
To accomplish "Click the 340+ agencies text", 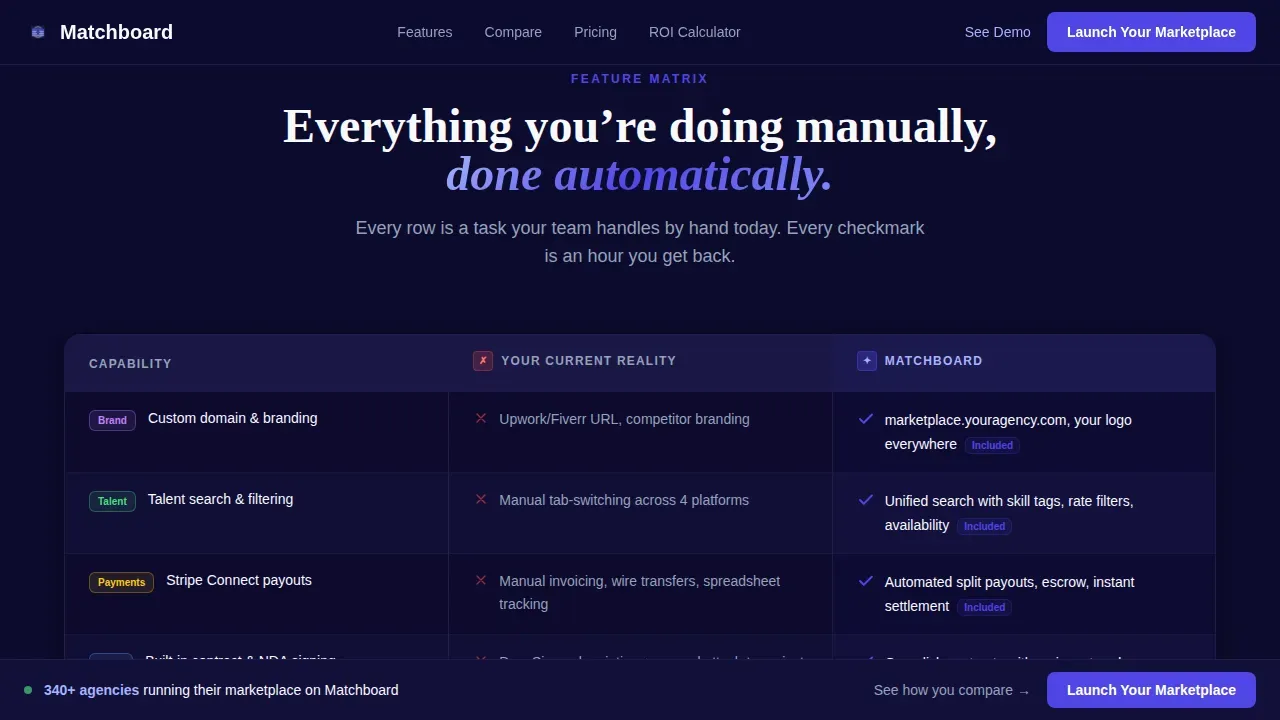I will point(91,690).
